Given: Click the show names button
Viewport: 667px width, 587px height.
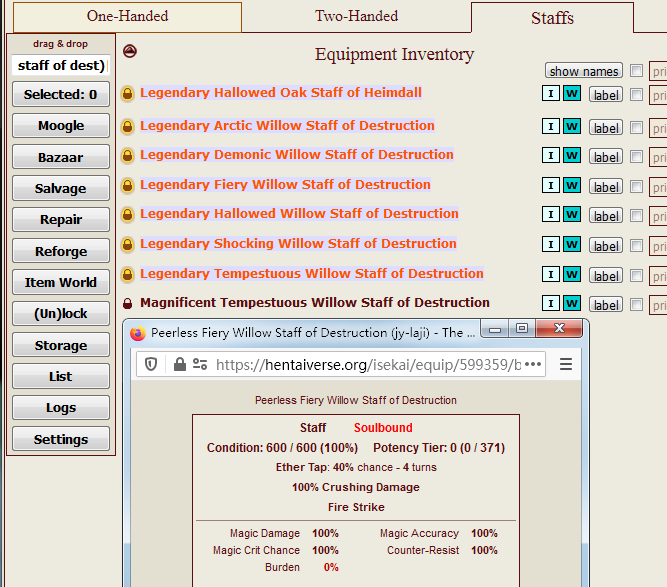Looking at the screenshot, I should [x=584, y=71].
